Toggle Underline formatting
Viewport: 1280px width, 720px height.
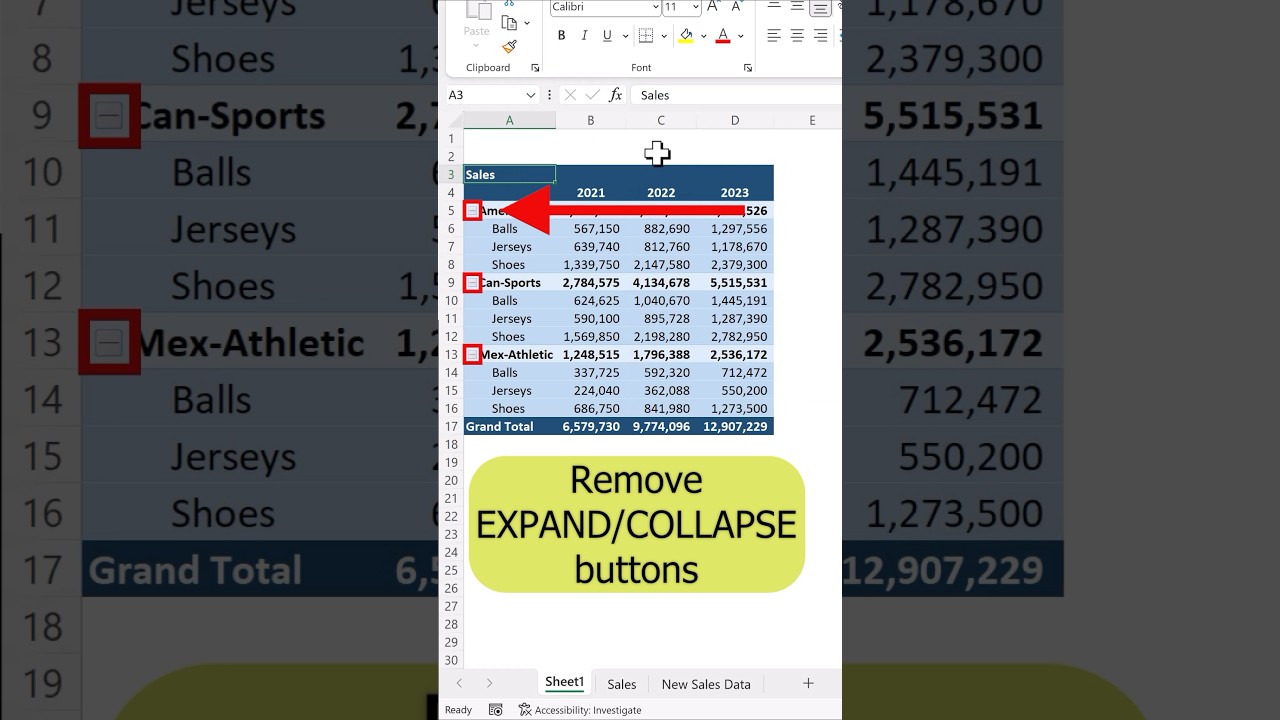coord(606,36)
